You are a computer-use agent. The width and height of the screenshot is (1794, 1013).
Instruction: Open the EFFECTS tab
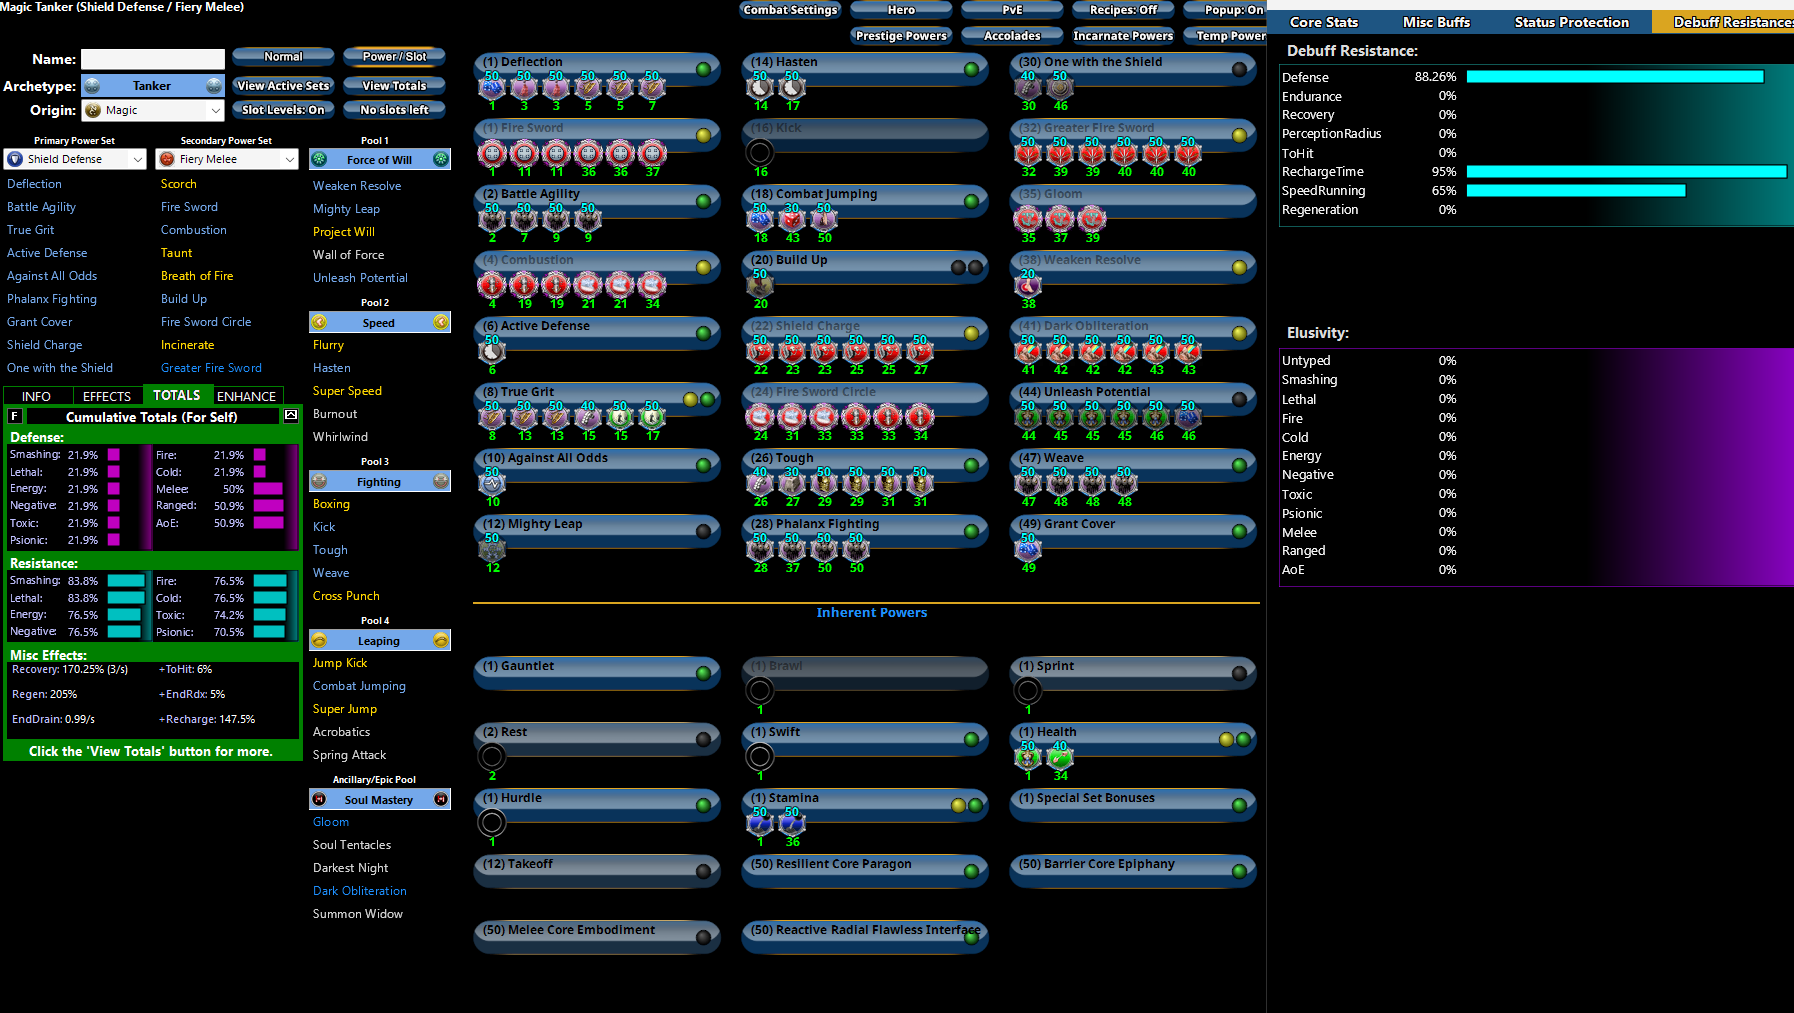106,396
